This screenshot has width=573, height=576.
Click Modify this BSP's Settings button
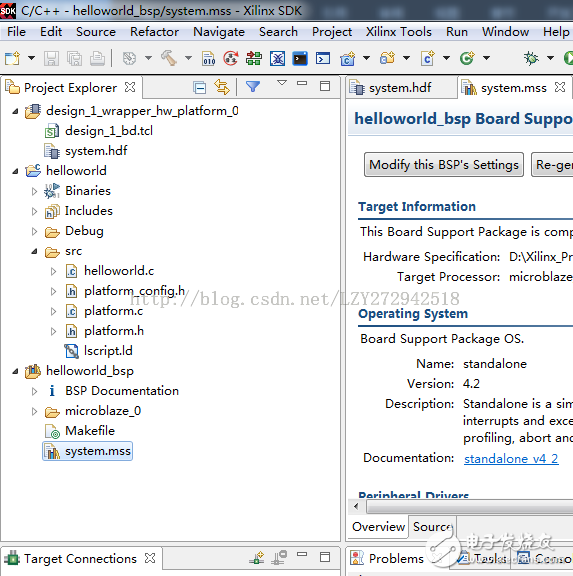point(444,165)
